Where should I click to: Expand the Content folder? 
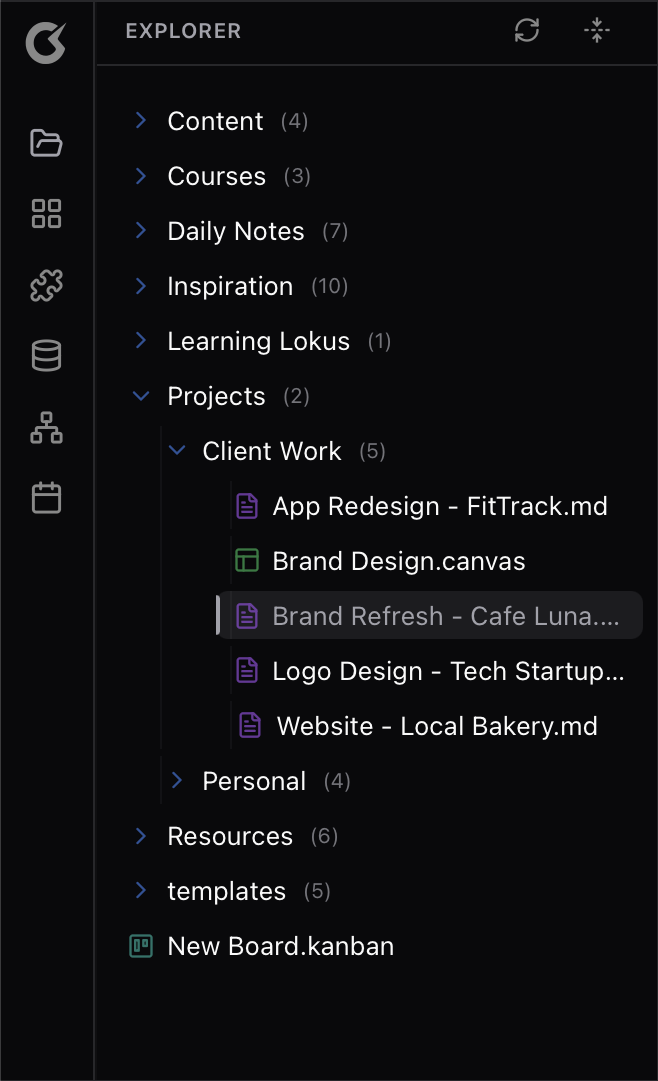(215, 121)
